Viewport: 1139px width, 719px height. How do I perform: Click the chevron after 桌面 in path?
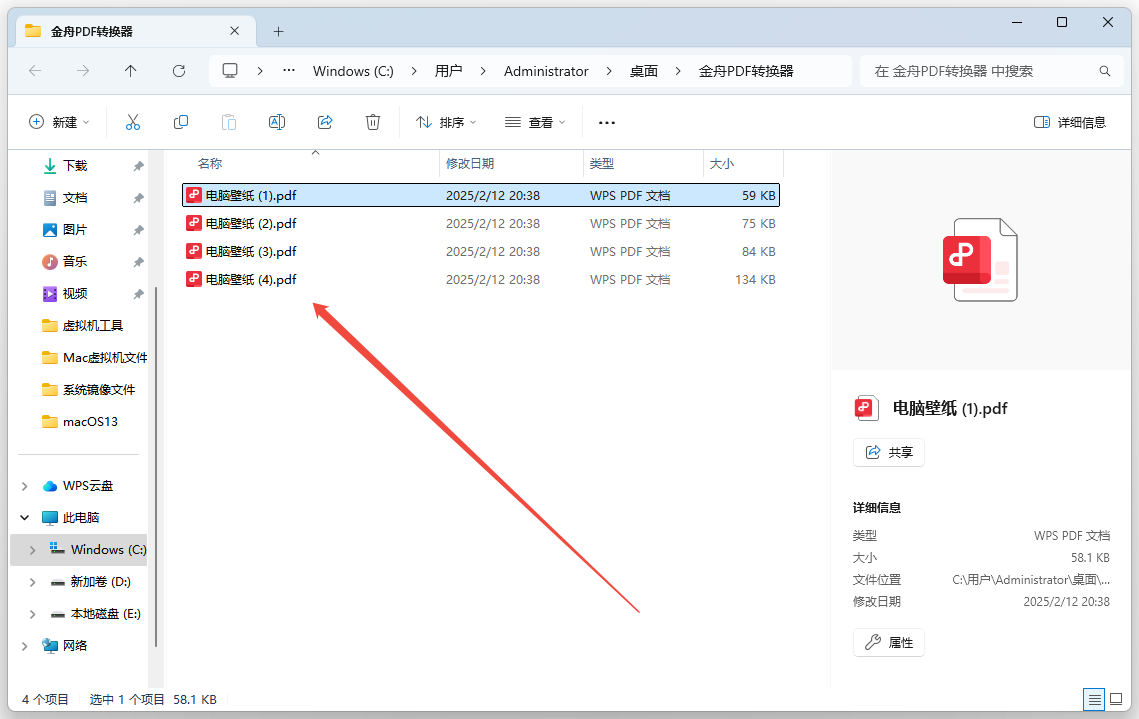pos(678,70)
